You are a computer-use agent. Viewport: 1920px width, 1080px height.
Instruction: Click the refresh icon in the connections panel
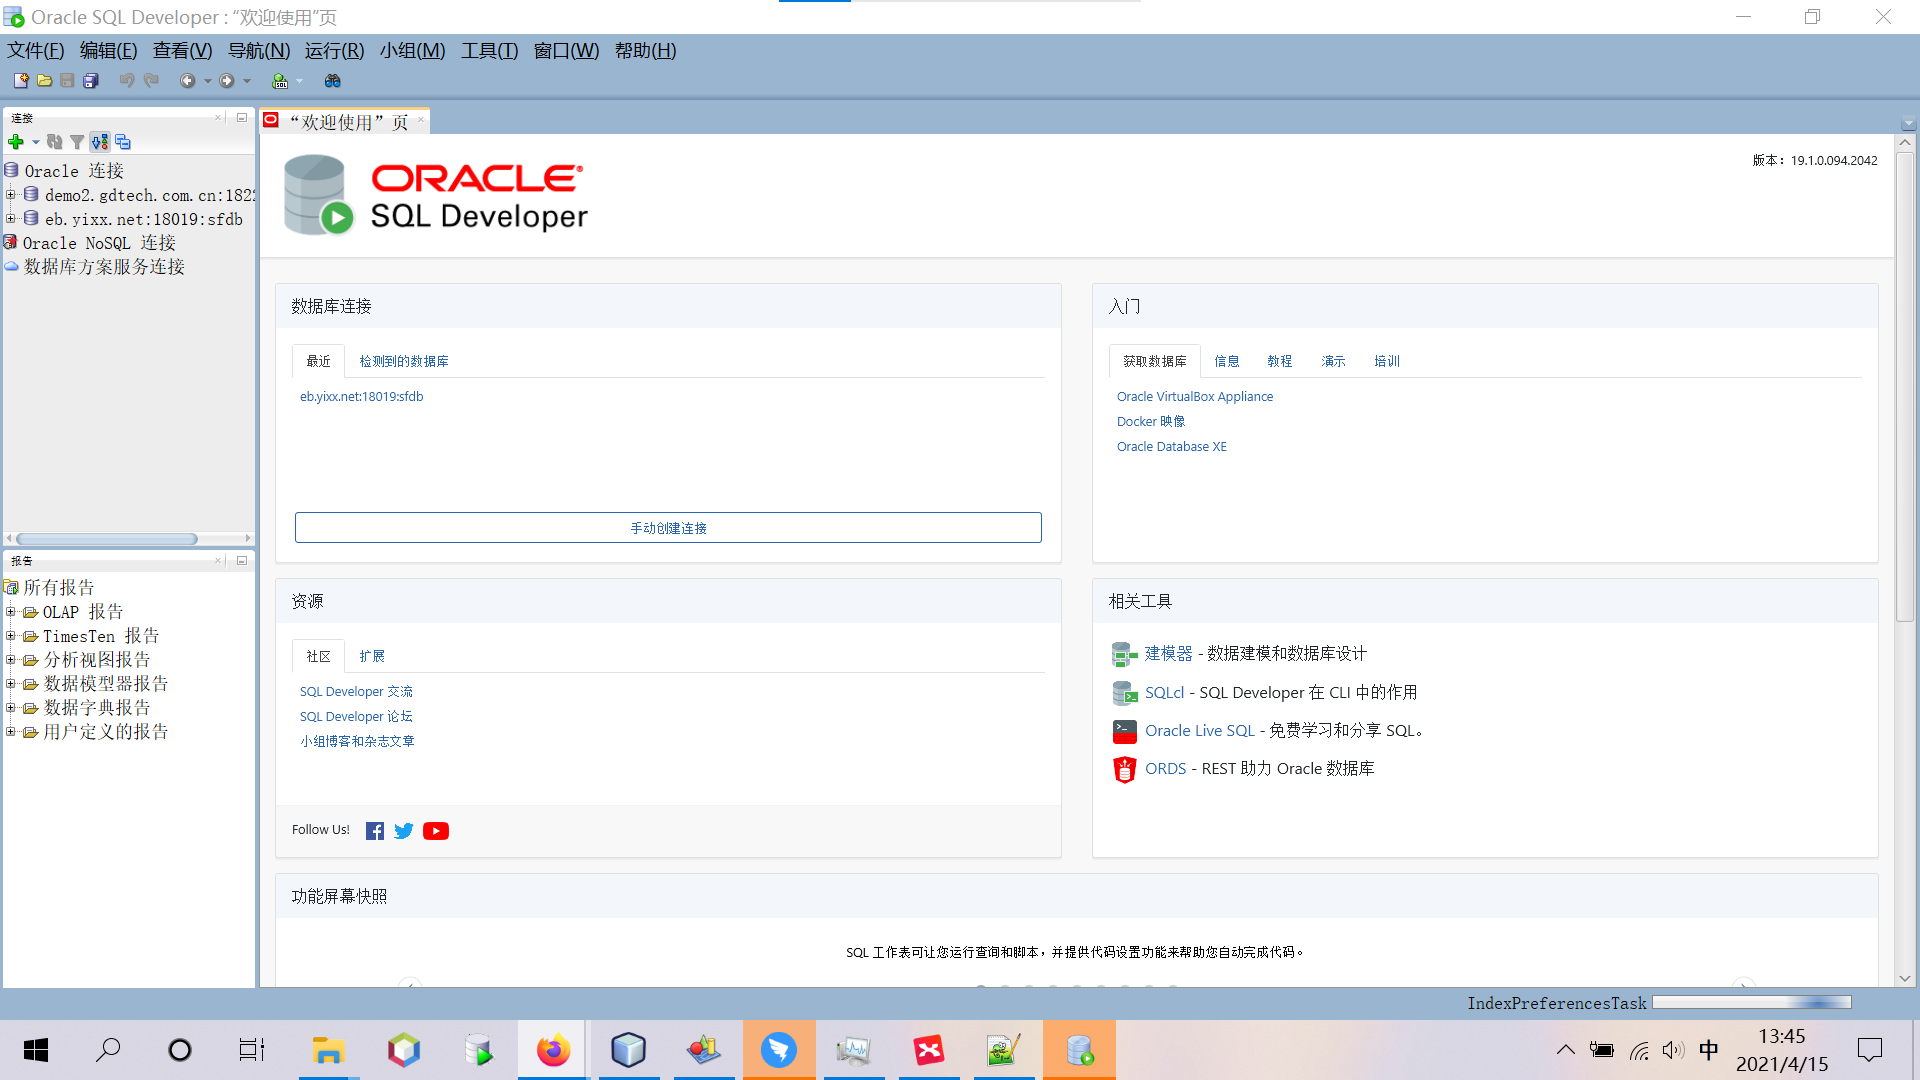pyautogui.click(x=55, y=142)
